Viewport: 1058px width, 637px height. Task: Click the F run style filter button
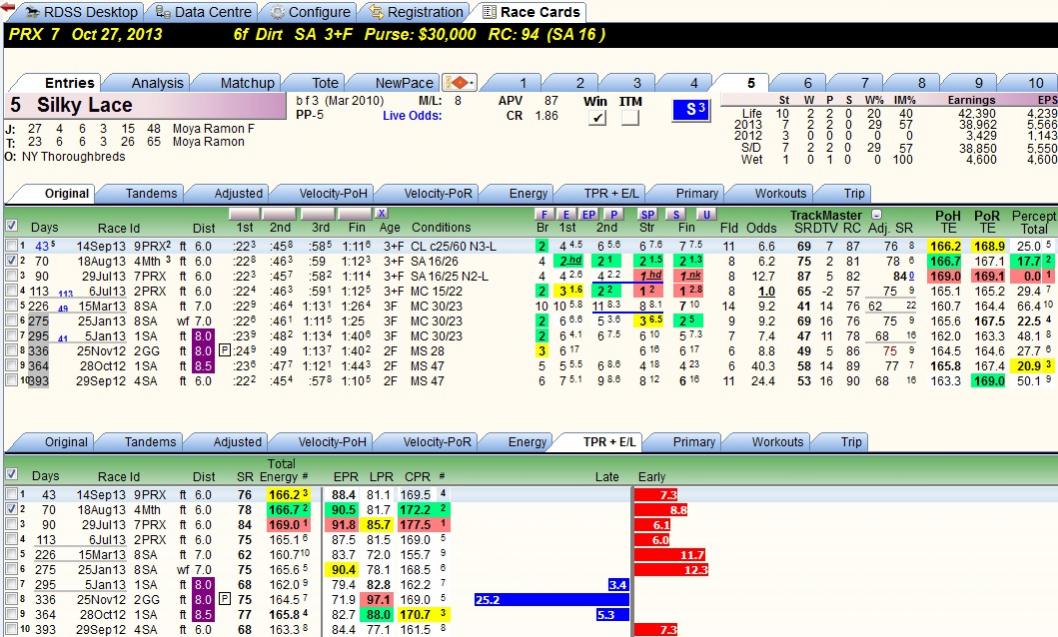click(543, 215)
